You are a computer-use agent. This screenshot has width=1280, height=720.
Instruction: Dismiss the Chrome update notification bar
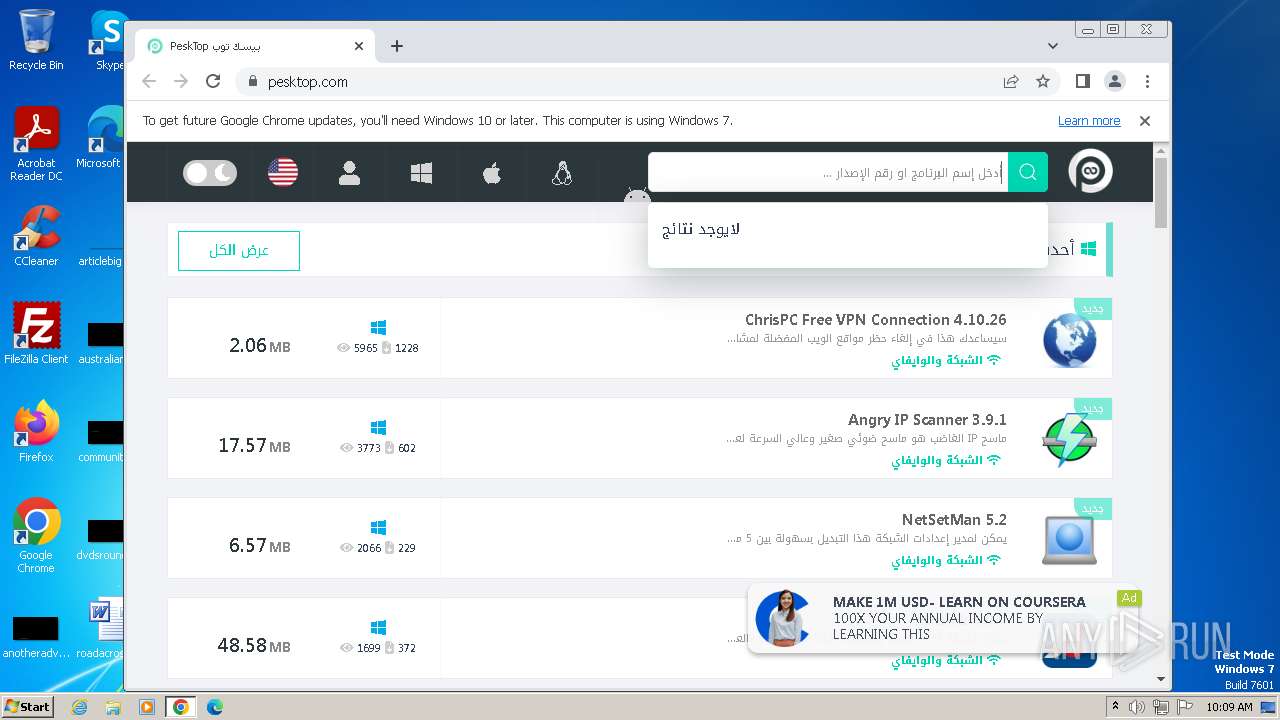tap(1145, 121)
